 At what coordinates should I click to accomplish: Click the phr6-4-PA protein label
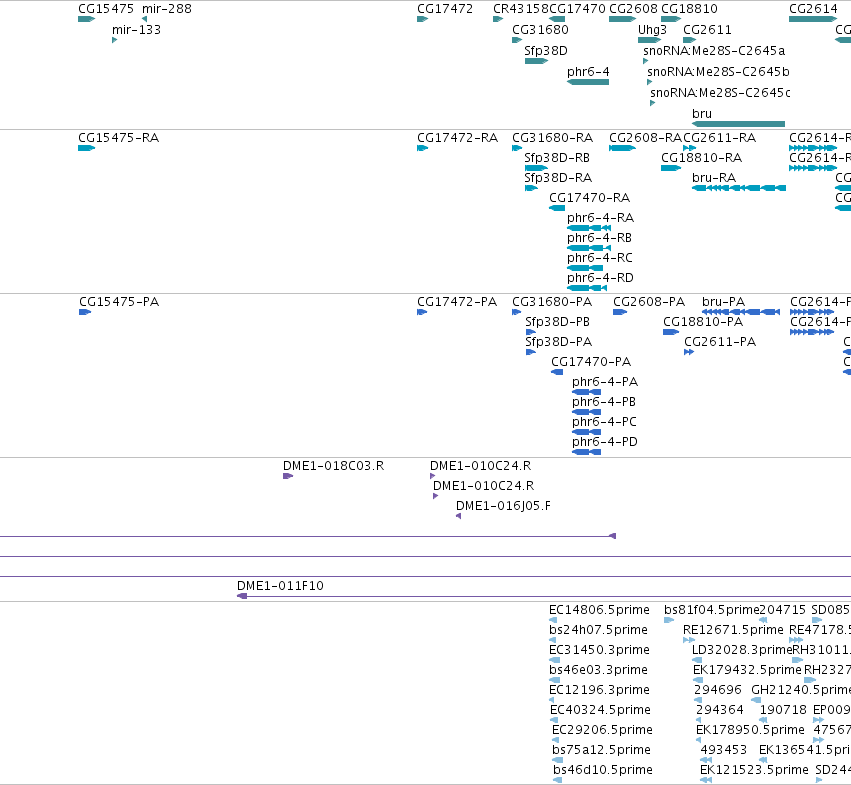[605, 382]
